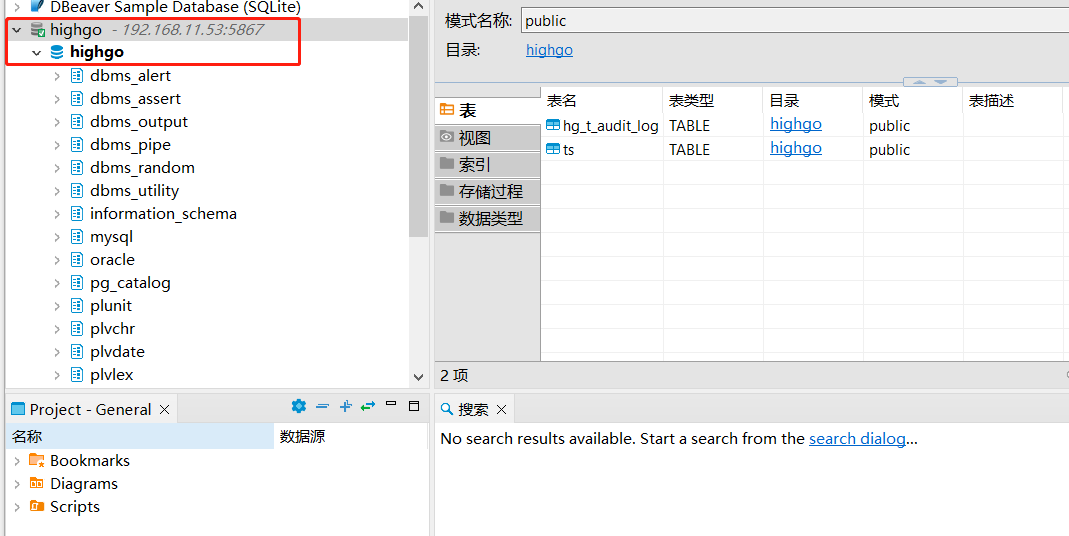The width and height of the screenshot is (1069, 536).
Task: Collapse the bold highgo database node
Action: (36, 53)
